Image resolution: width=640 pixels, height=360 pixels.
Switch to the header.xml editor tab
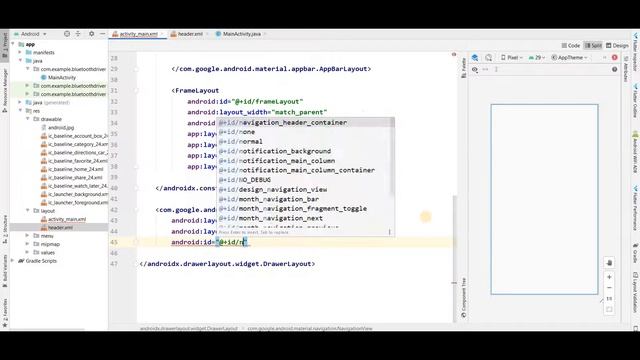189,34
